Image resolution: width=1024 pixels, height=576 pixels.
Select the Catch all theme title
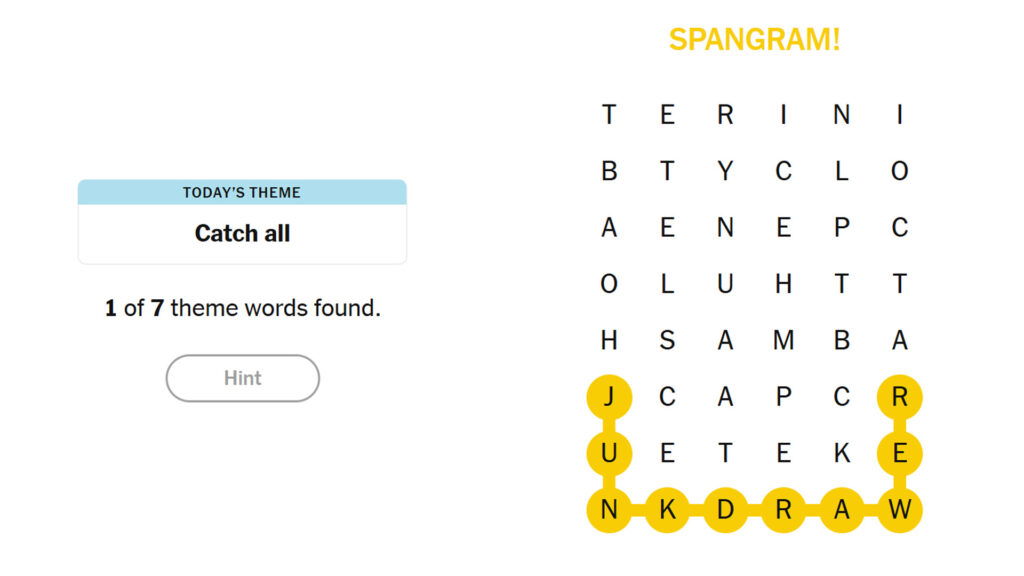(x=242, y=233)
